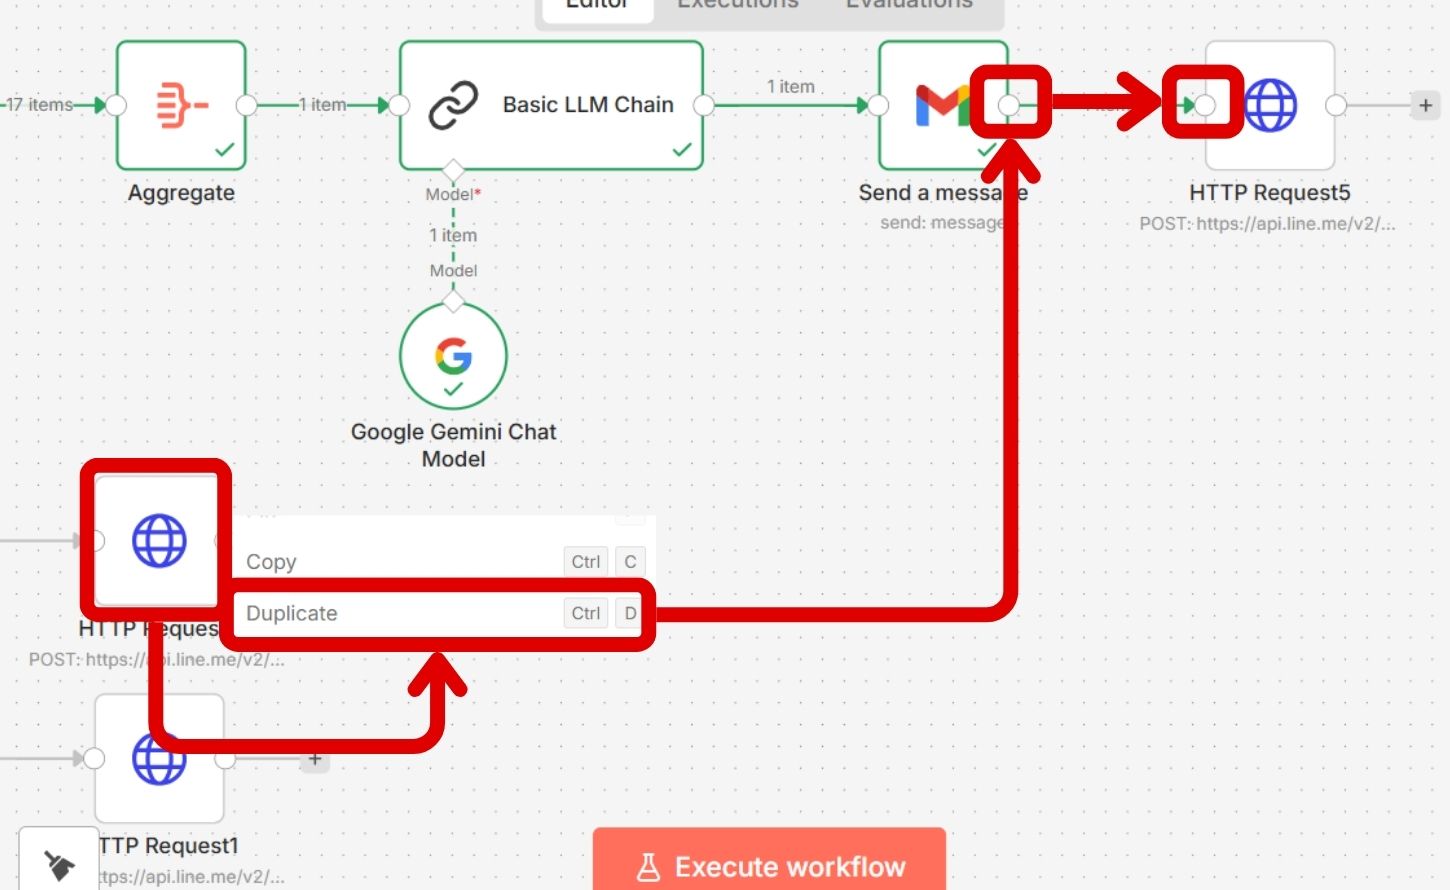Click the Basic LLM Chain output connector
Viewport: 1450px width, 890px height.
point(704,105)
